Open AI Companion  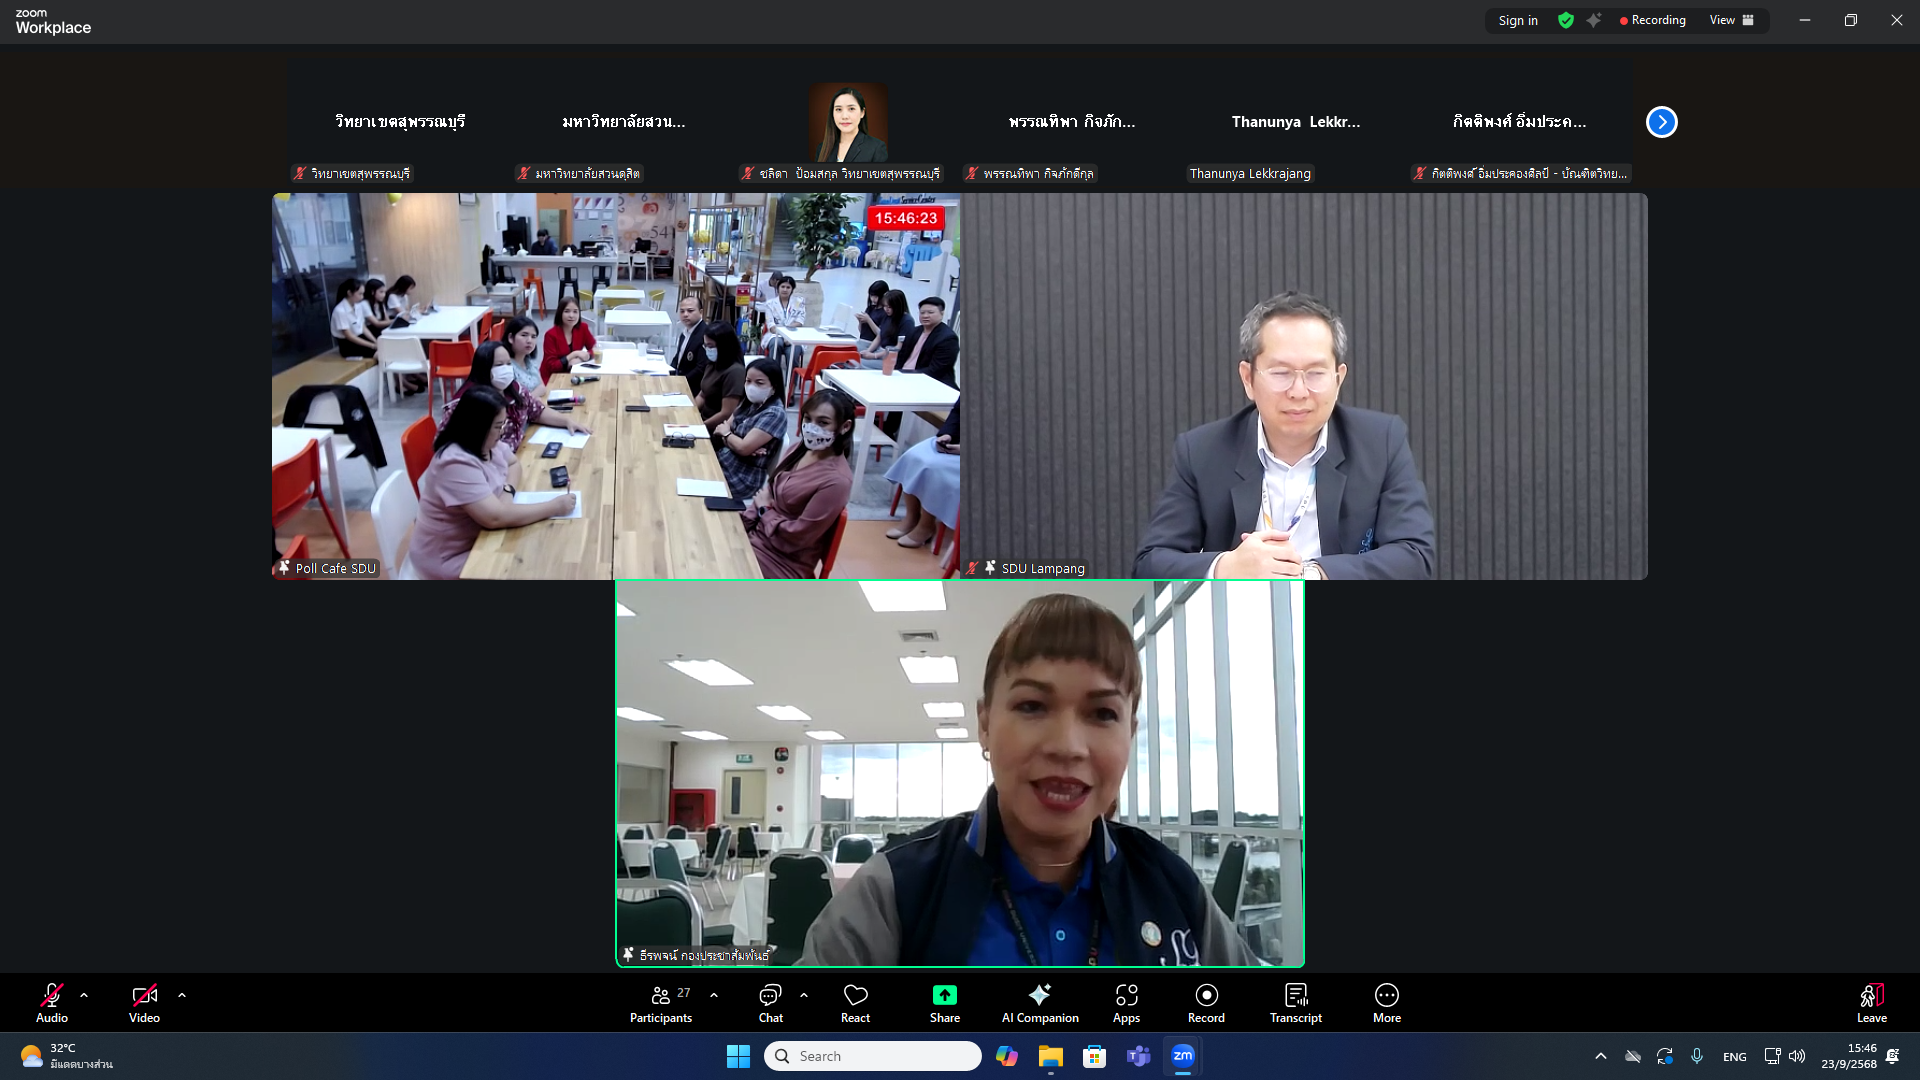click(1040, 1003)
